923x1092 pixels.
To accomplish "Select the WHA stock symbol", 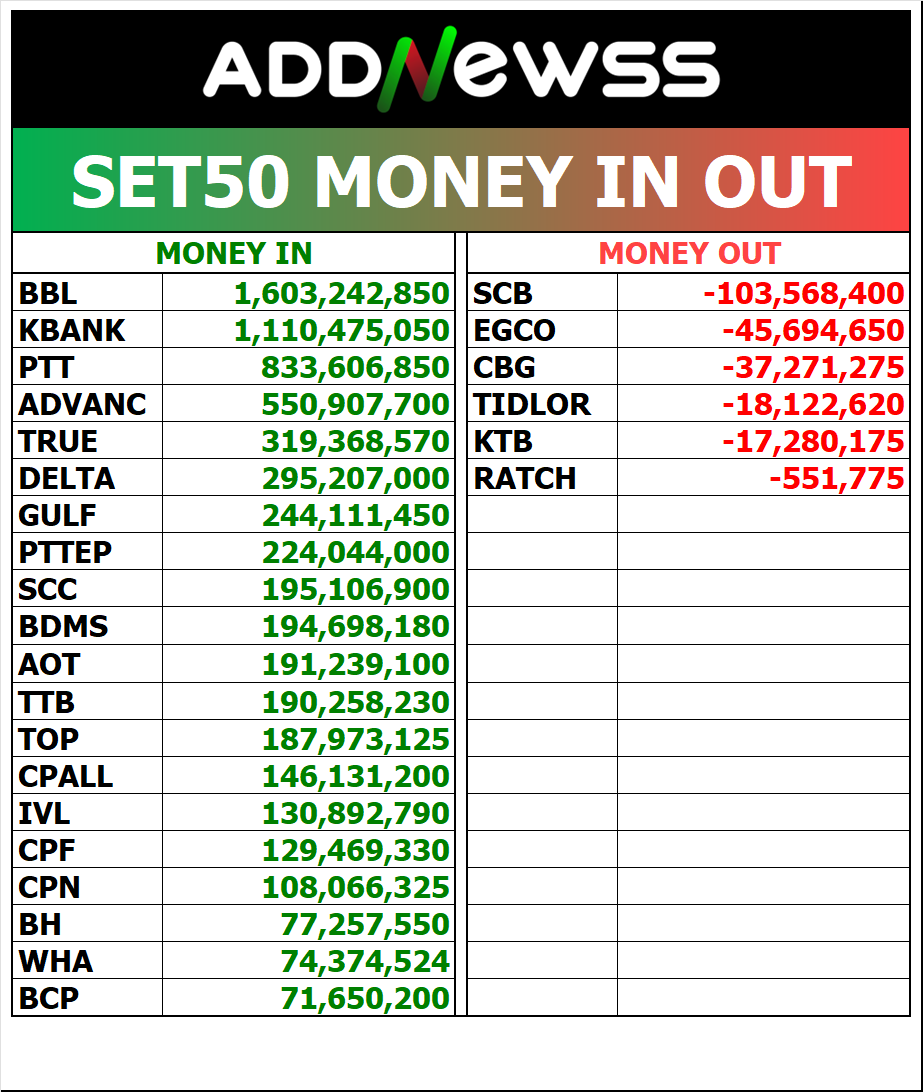I will [x=55, y=962].
